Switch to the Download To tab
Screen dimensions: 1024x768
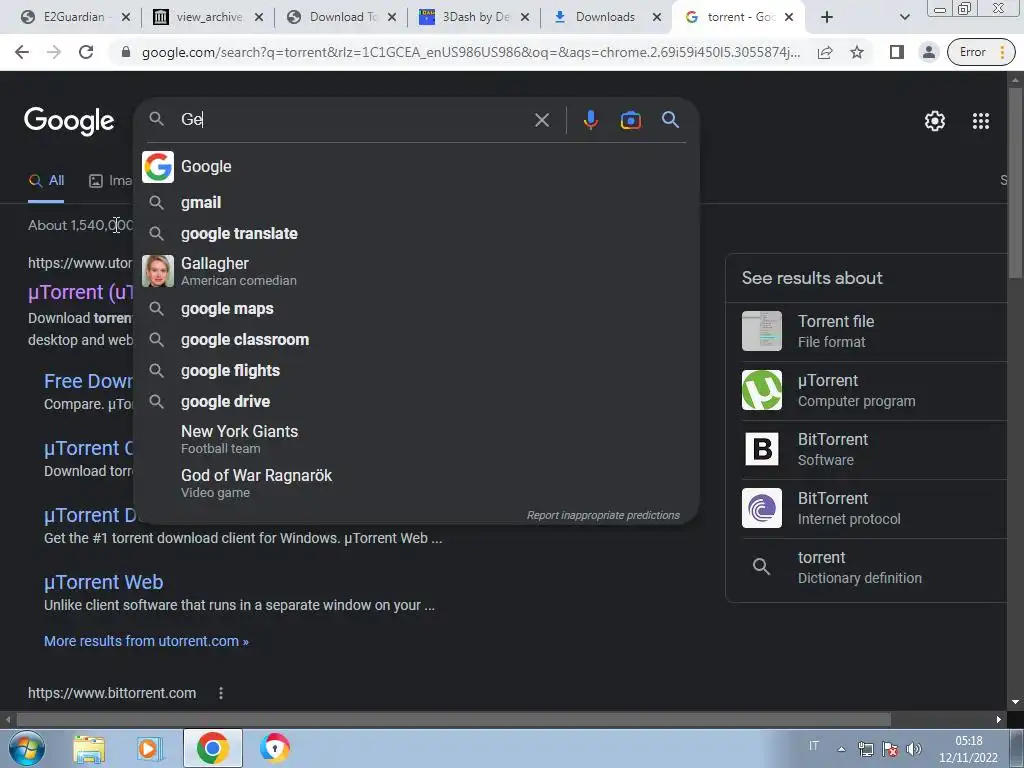(x=341, y=17)
